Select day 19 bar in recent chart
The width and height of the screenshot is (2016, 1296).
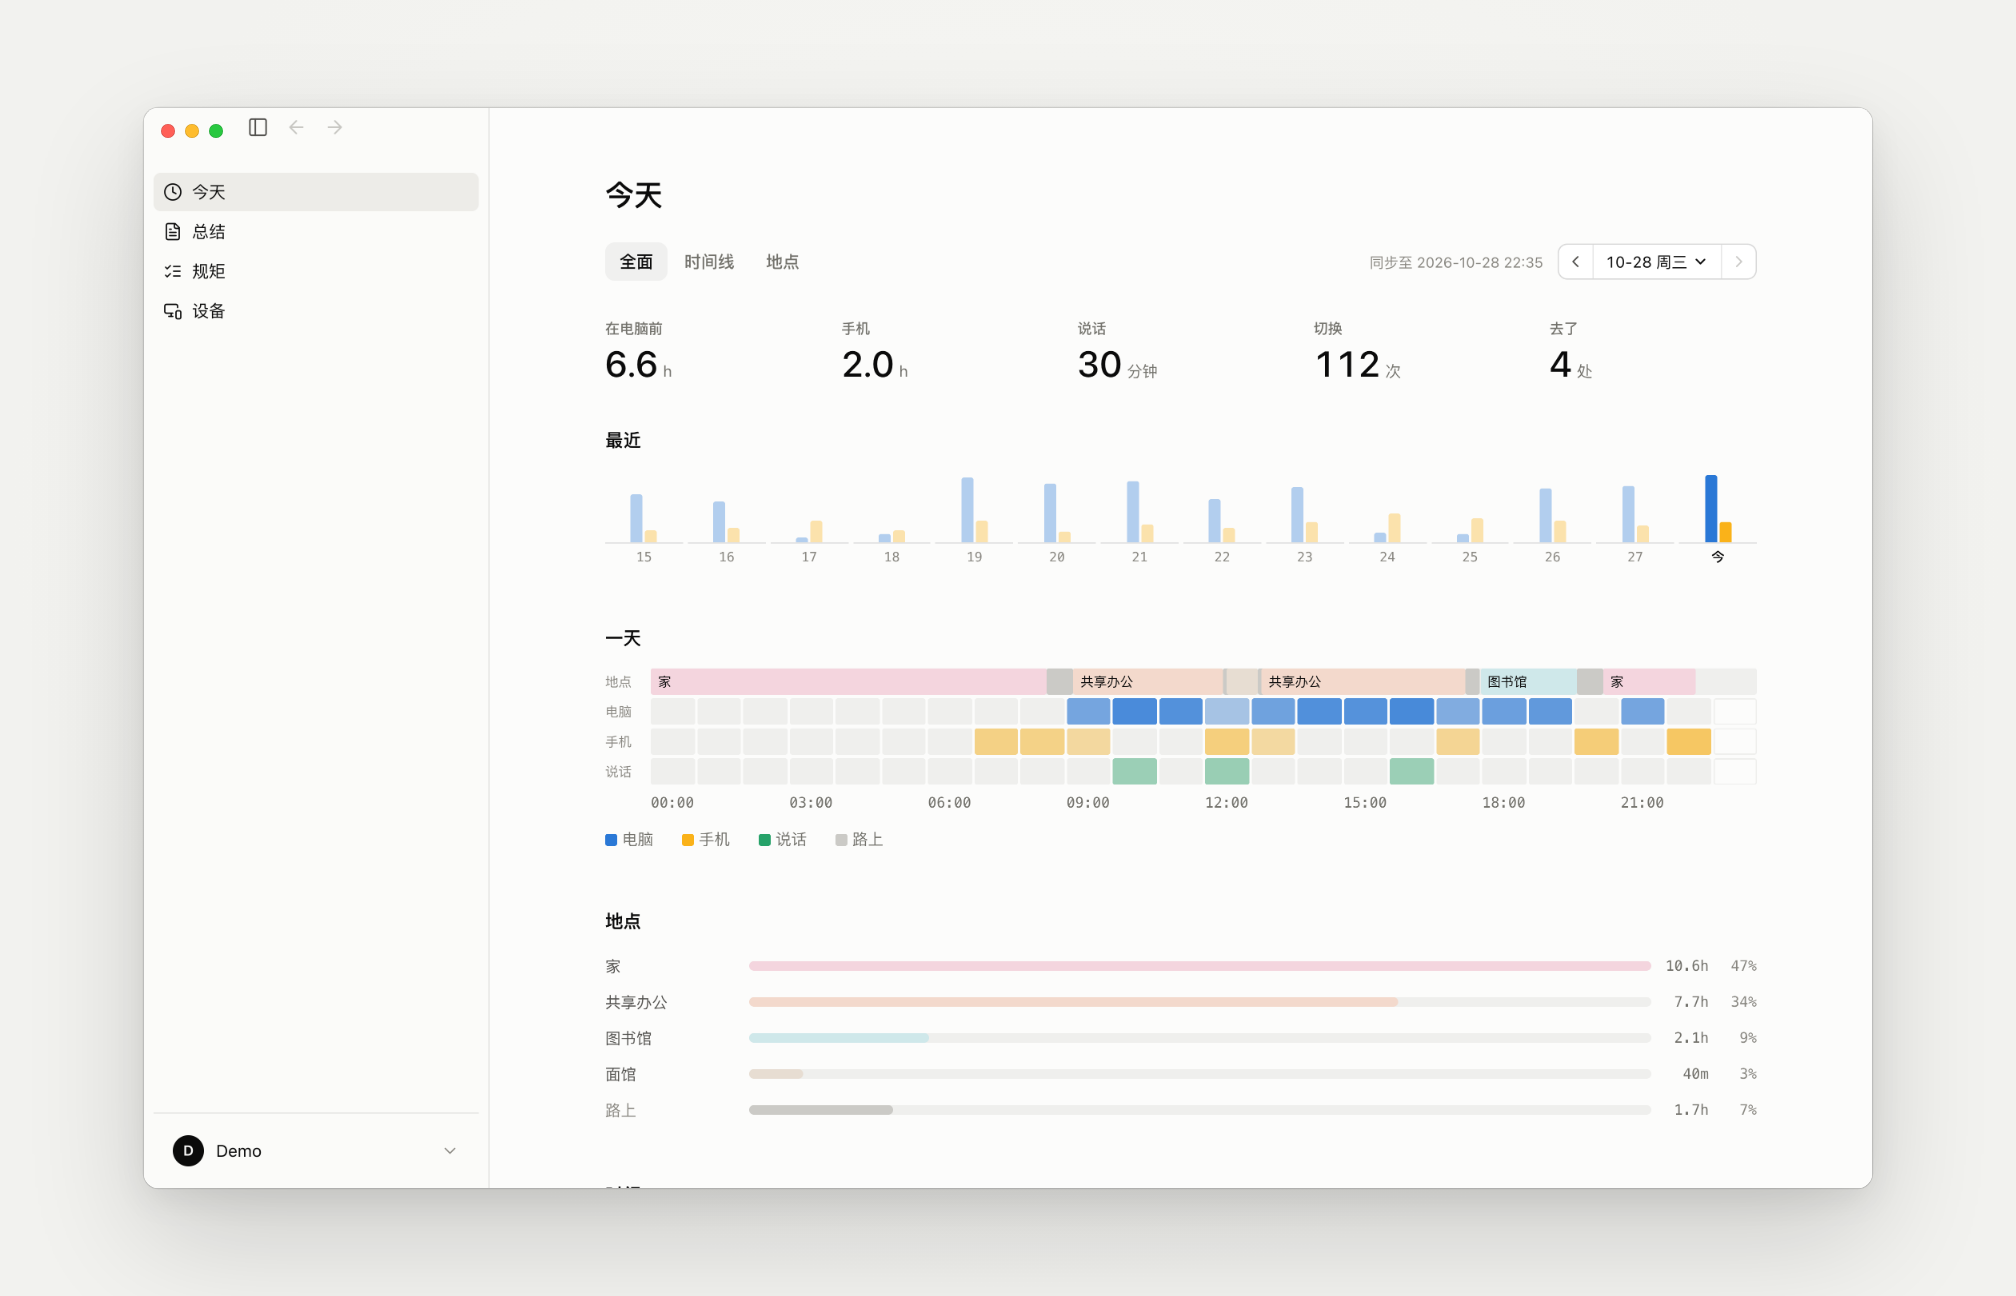tap(974, 510)
